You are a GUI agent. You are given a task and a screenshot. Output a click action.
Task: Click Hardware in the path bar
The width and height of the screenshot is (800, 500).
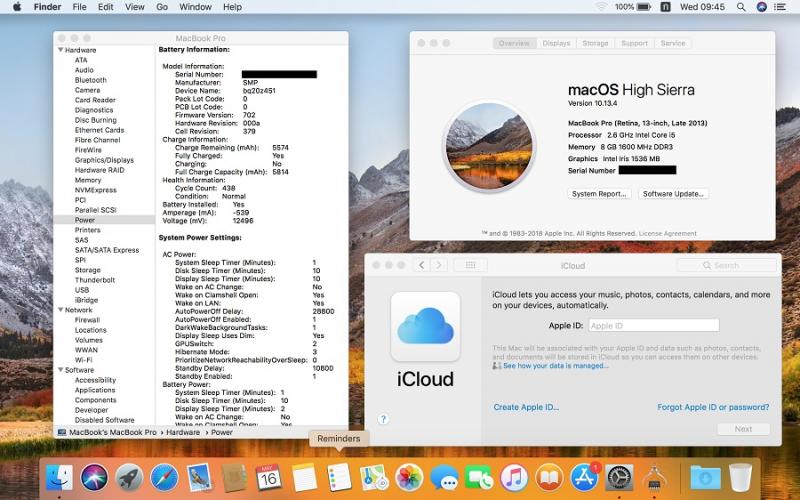(x=183, y=432)
